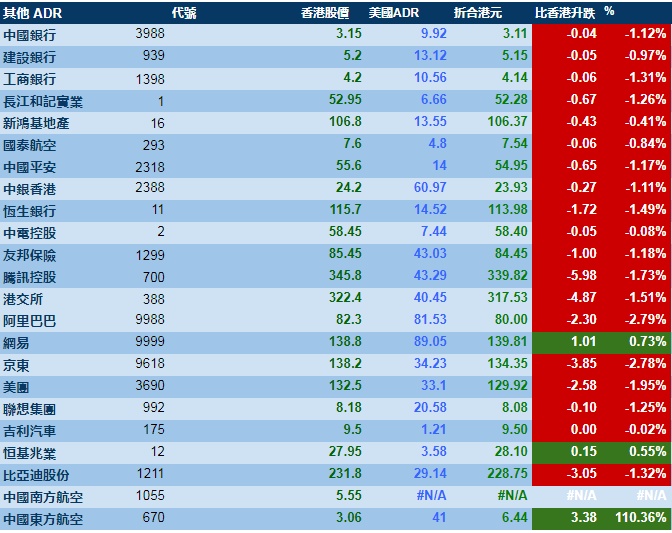This screenshot has height=533, width=672.
Task: Click converted HKD value 317.53
Action: click(x=507, y=297)
